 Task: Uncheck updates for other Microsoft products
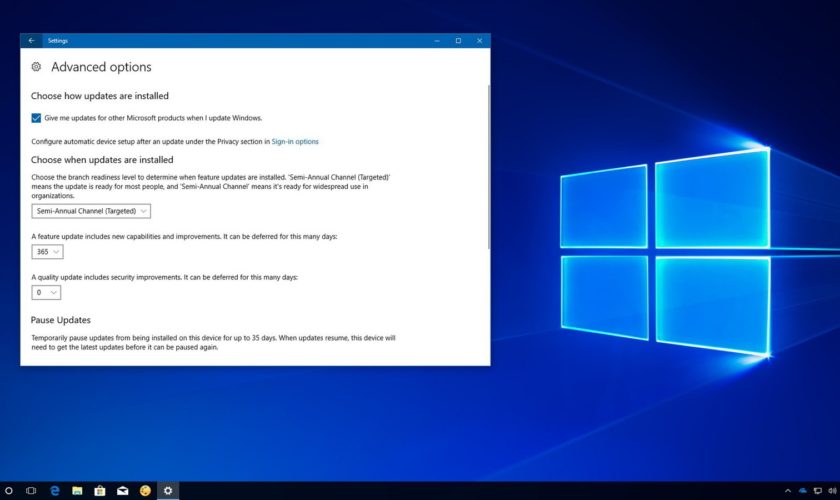pos(37,118)
